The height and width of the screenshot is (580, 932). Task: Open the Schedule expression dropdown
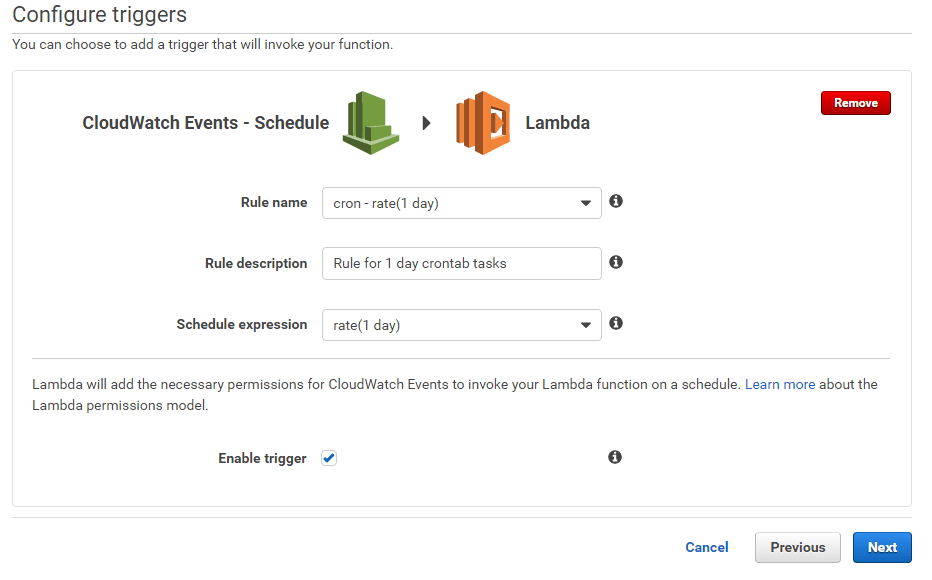[461, 325]
